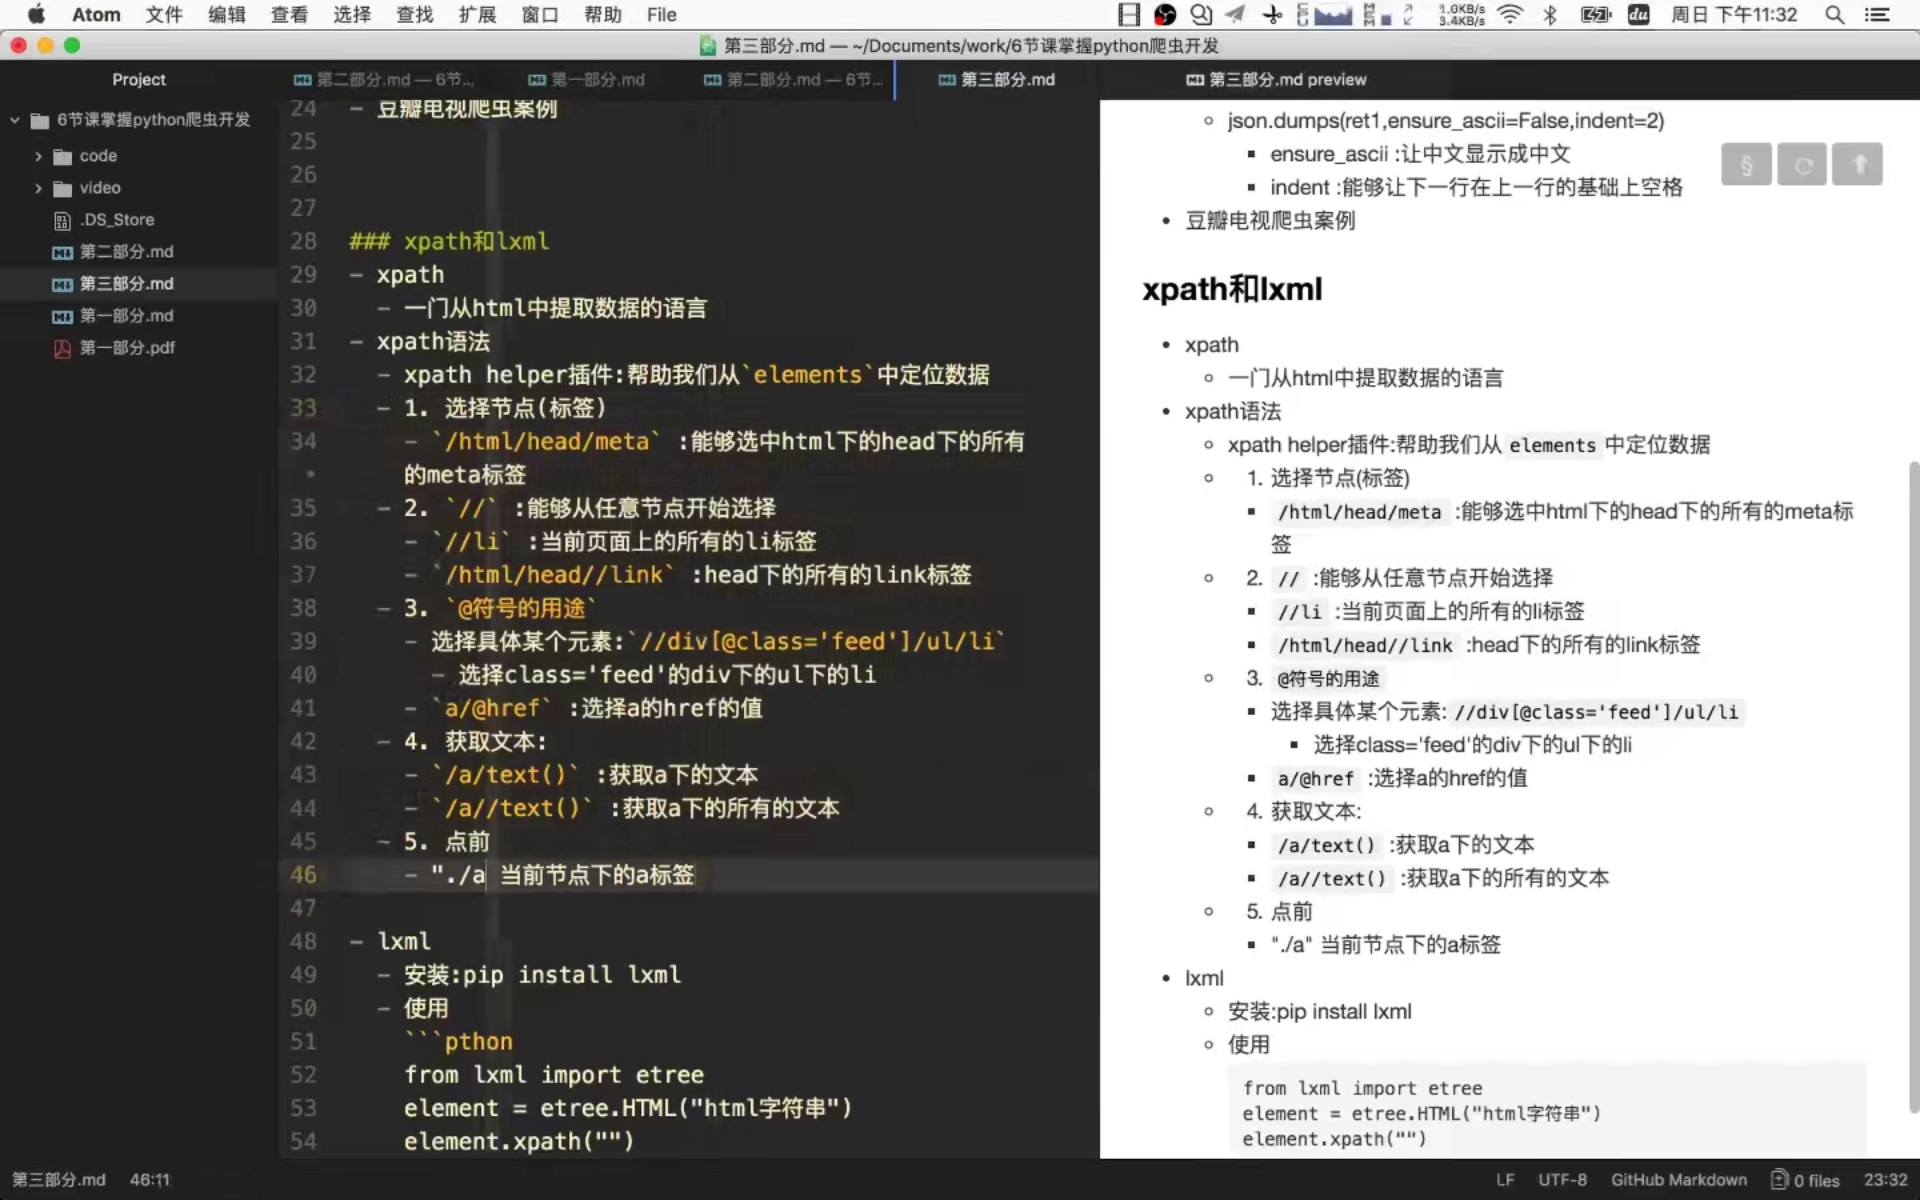The image size is (1920, 1200).
Task: Open the Apple menu
Action: (36, 14)
